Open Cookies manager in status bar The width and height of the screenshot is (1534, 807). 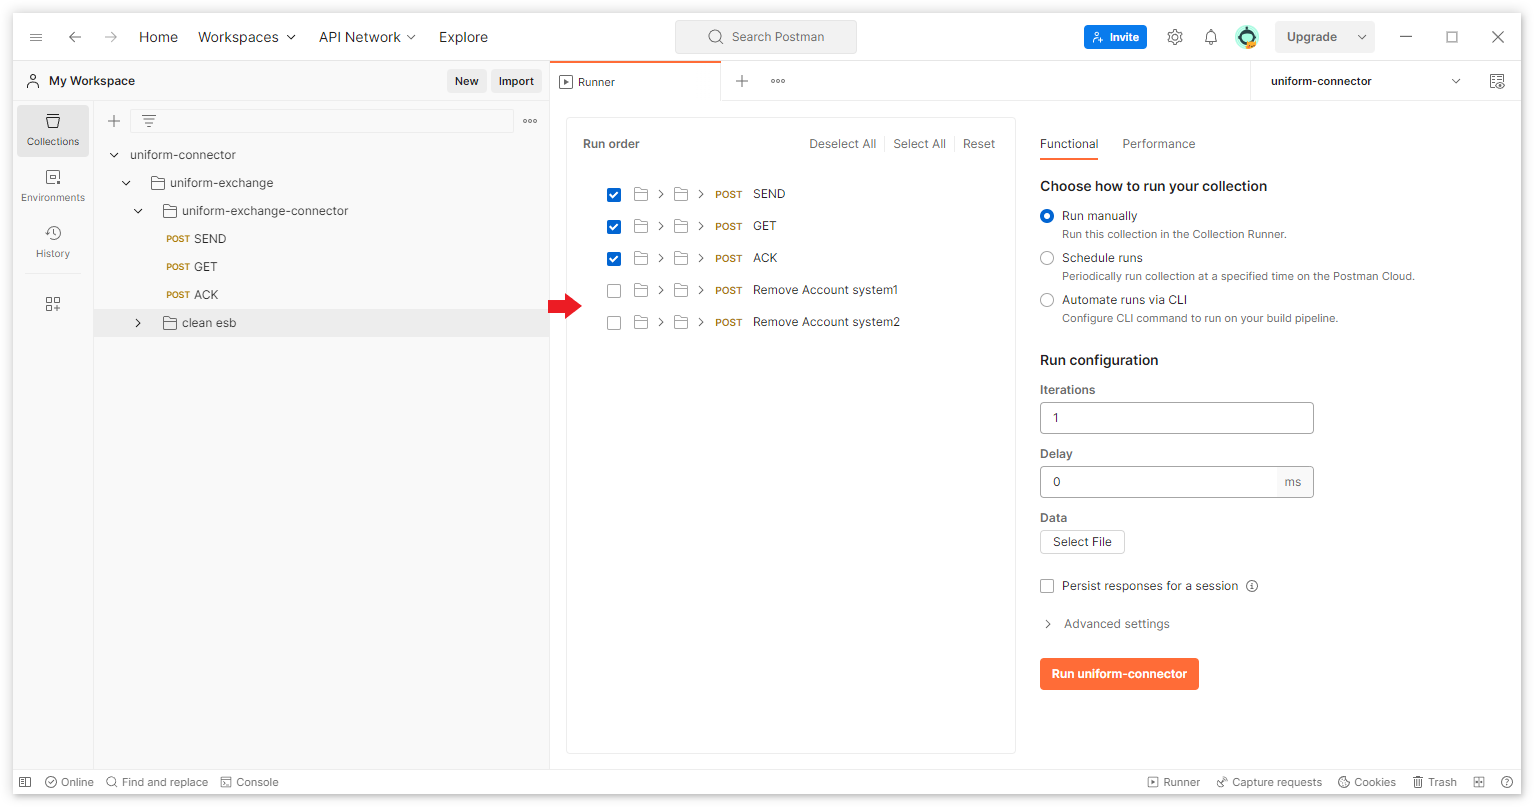pos(1367,782)
